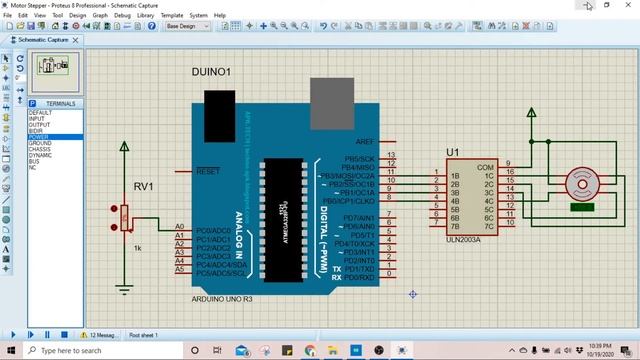Click the Copy to clipboard toolbar icon
This screenshot has height=360, width=640.
click(358, 26)
